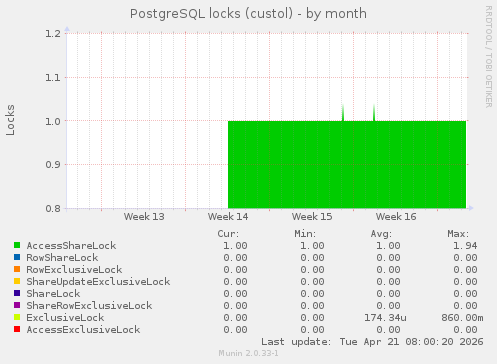Image resolution: width=497 pixels, height=364 pixels.
Task: Click the Avg: column header
Action: pos(381,234)
